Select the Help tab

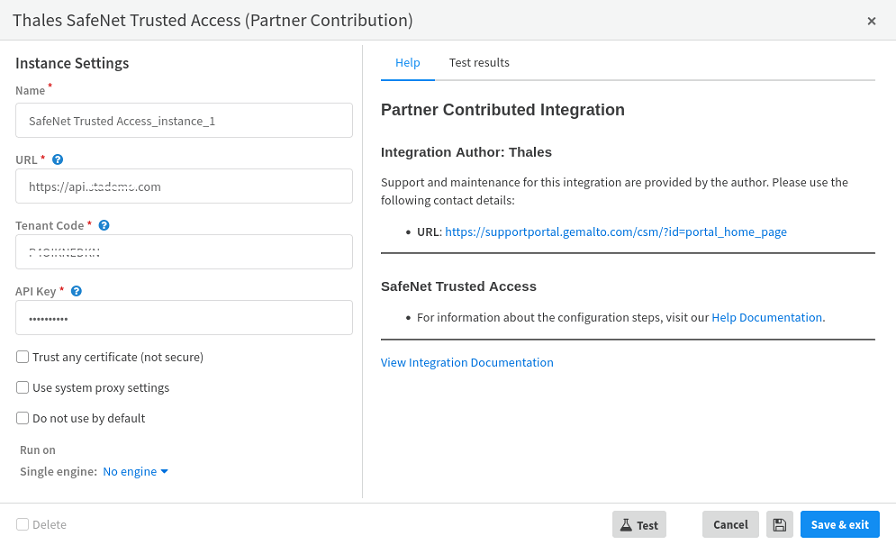tap(407, 63)
